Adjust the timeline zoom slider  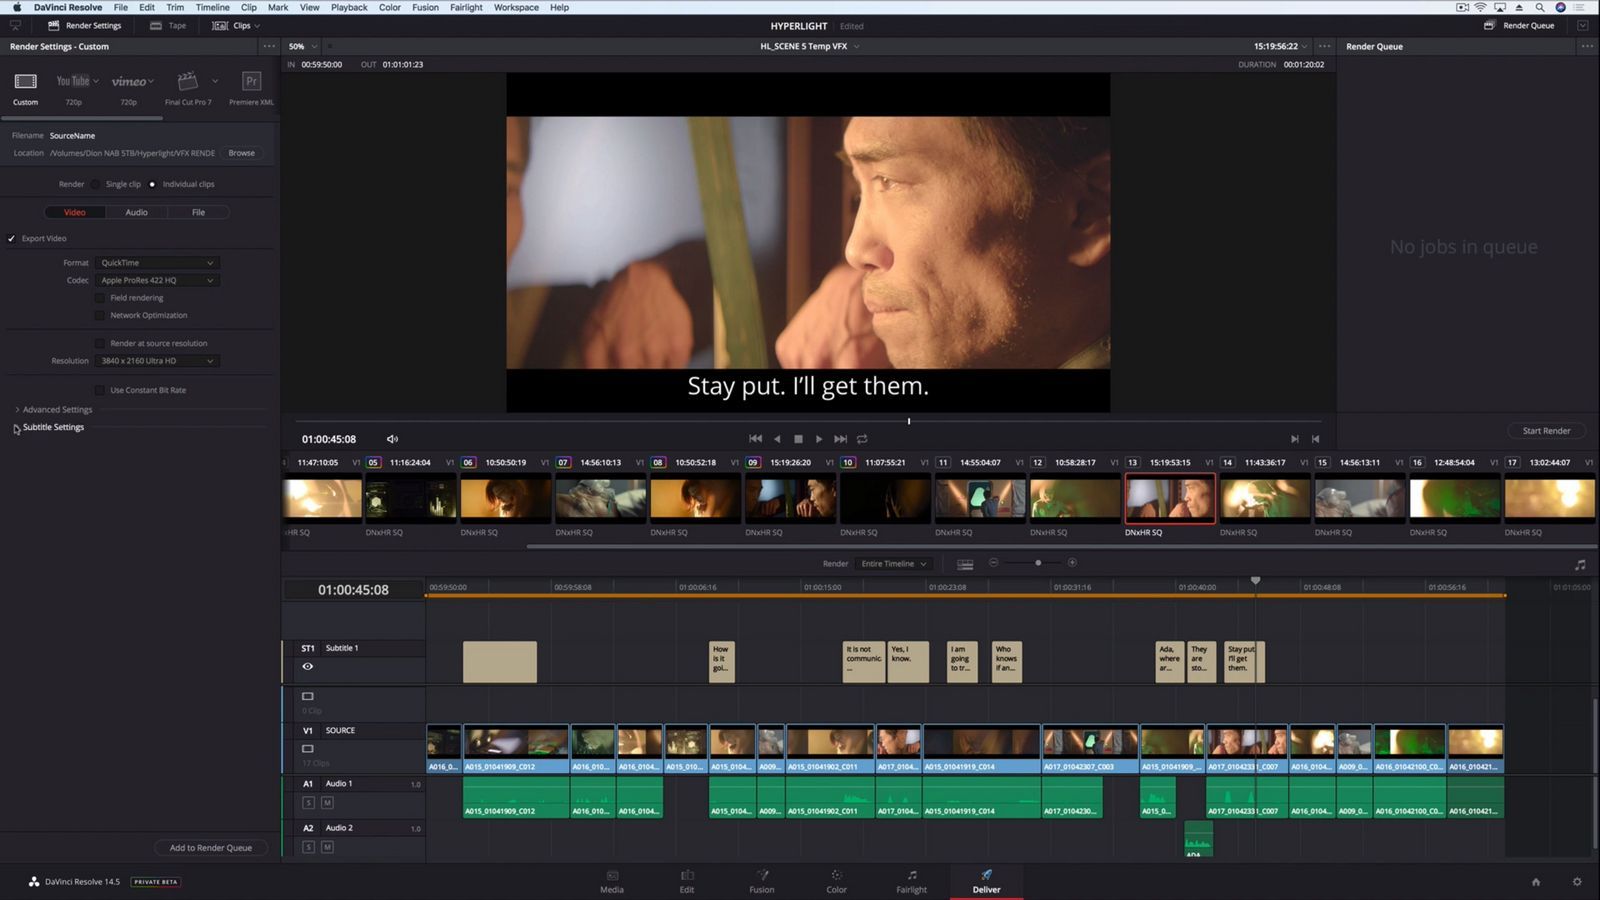[x=1038, y=563]
